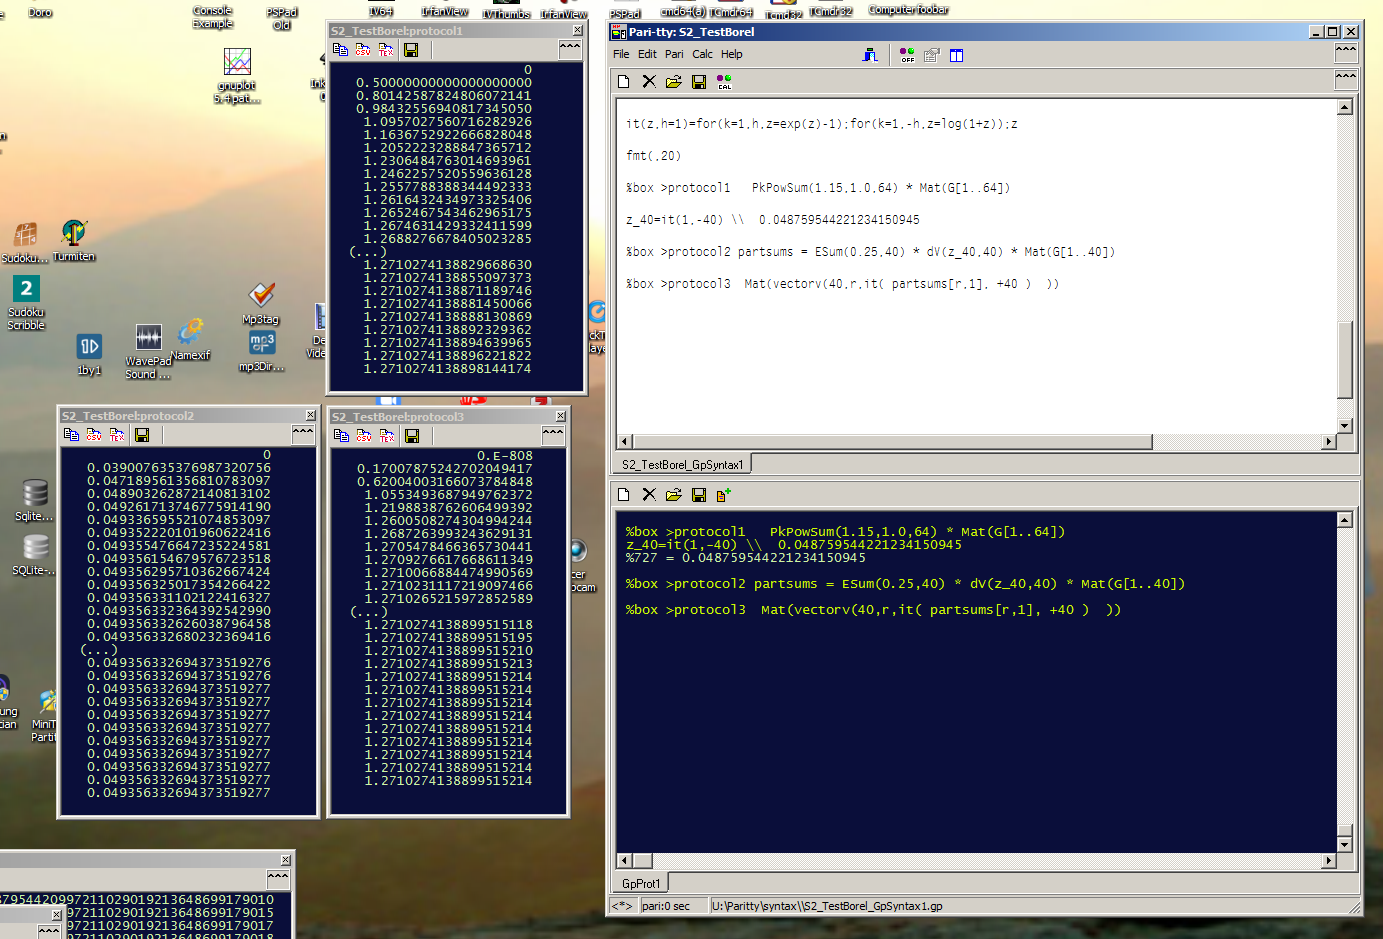The image size is (1383, 939).
Task: Toggle the split-window layout icon
Action: [956, 55]
